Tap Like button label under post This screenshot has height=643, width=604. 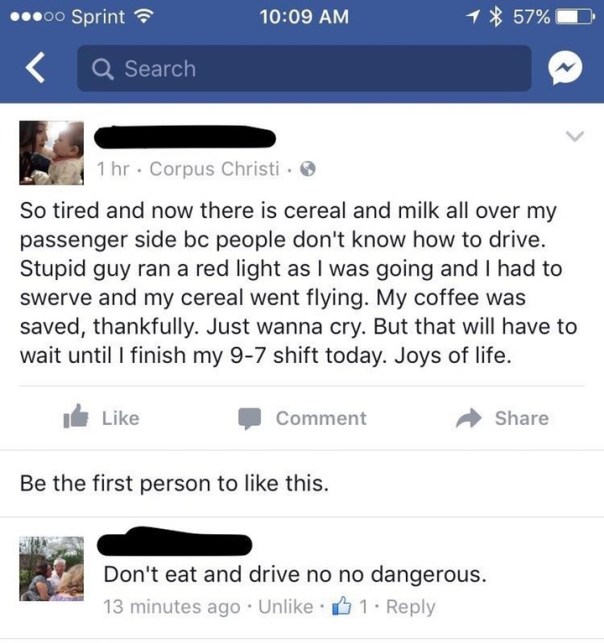pyautogui.click(x=121, y=418)
